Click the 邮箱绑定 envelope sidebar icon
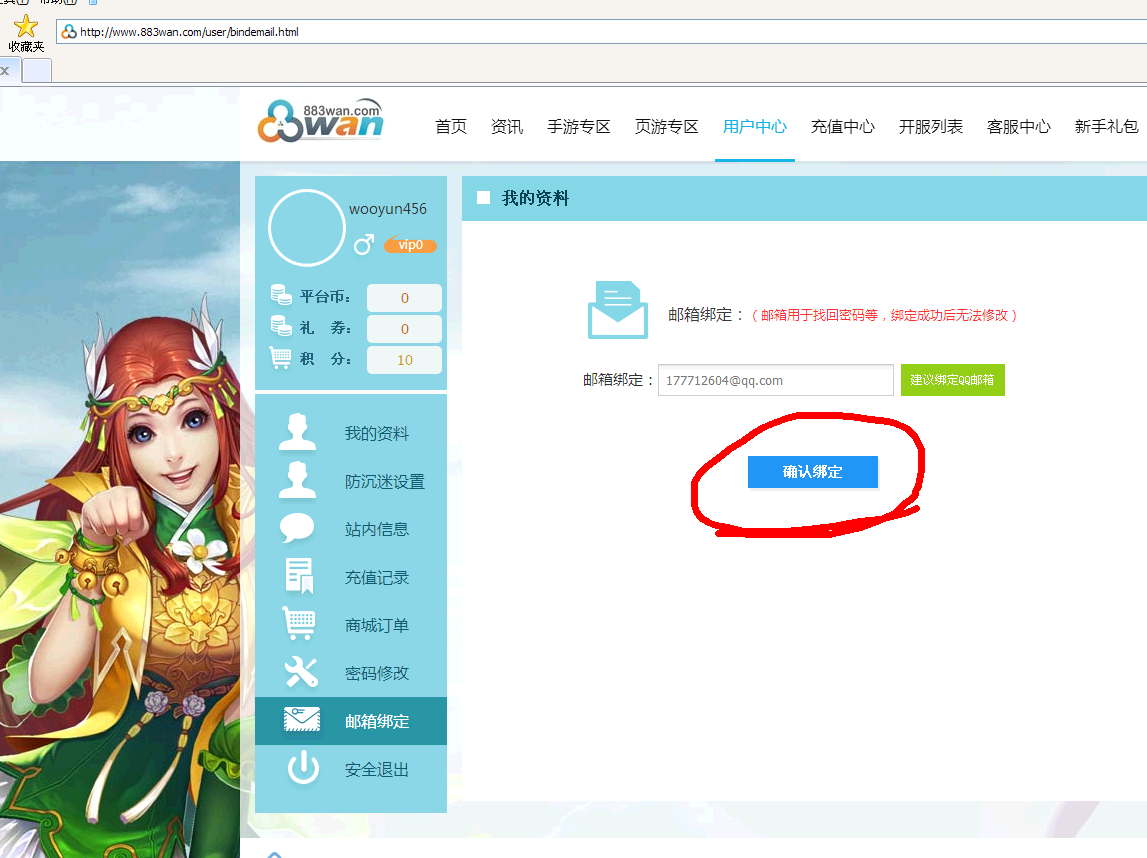This screenshot has height=858, width=1147. point(301,720)
